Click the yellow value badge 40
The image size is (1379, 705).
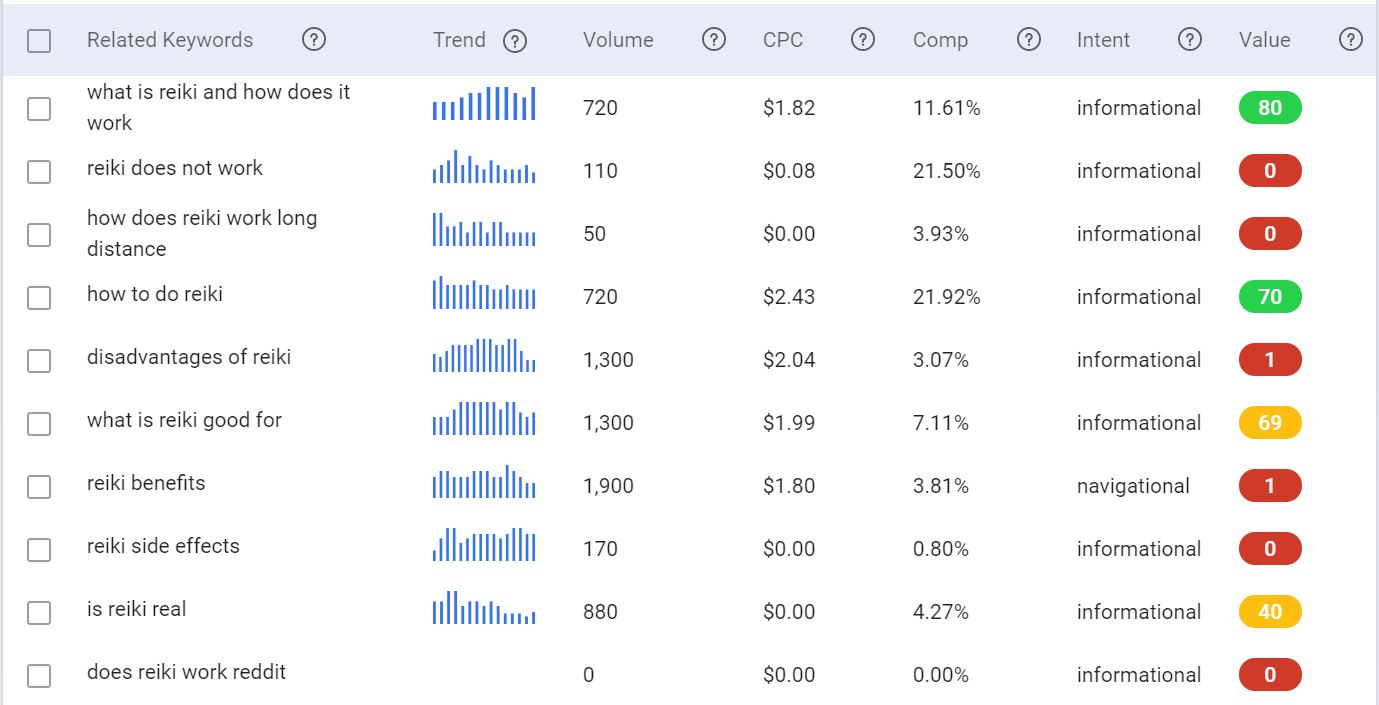pyautogui.click(x=1270, y=612)
